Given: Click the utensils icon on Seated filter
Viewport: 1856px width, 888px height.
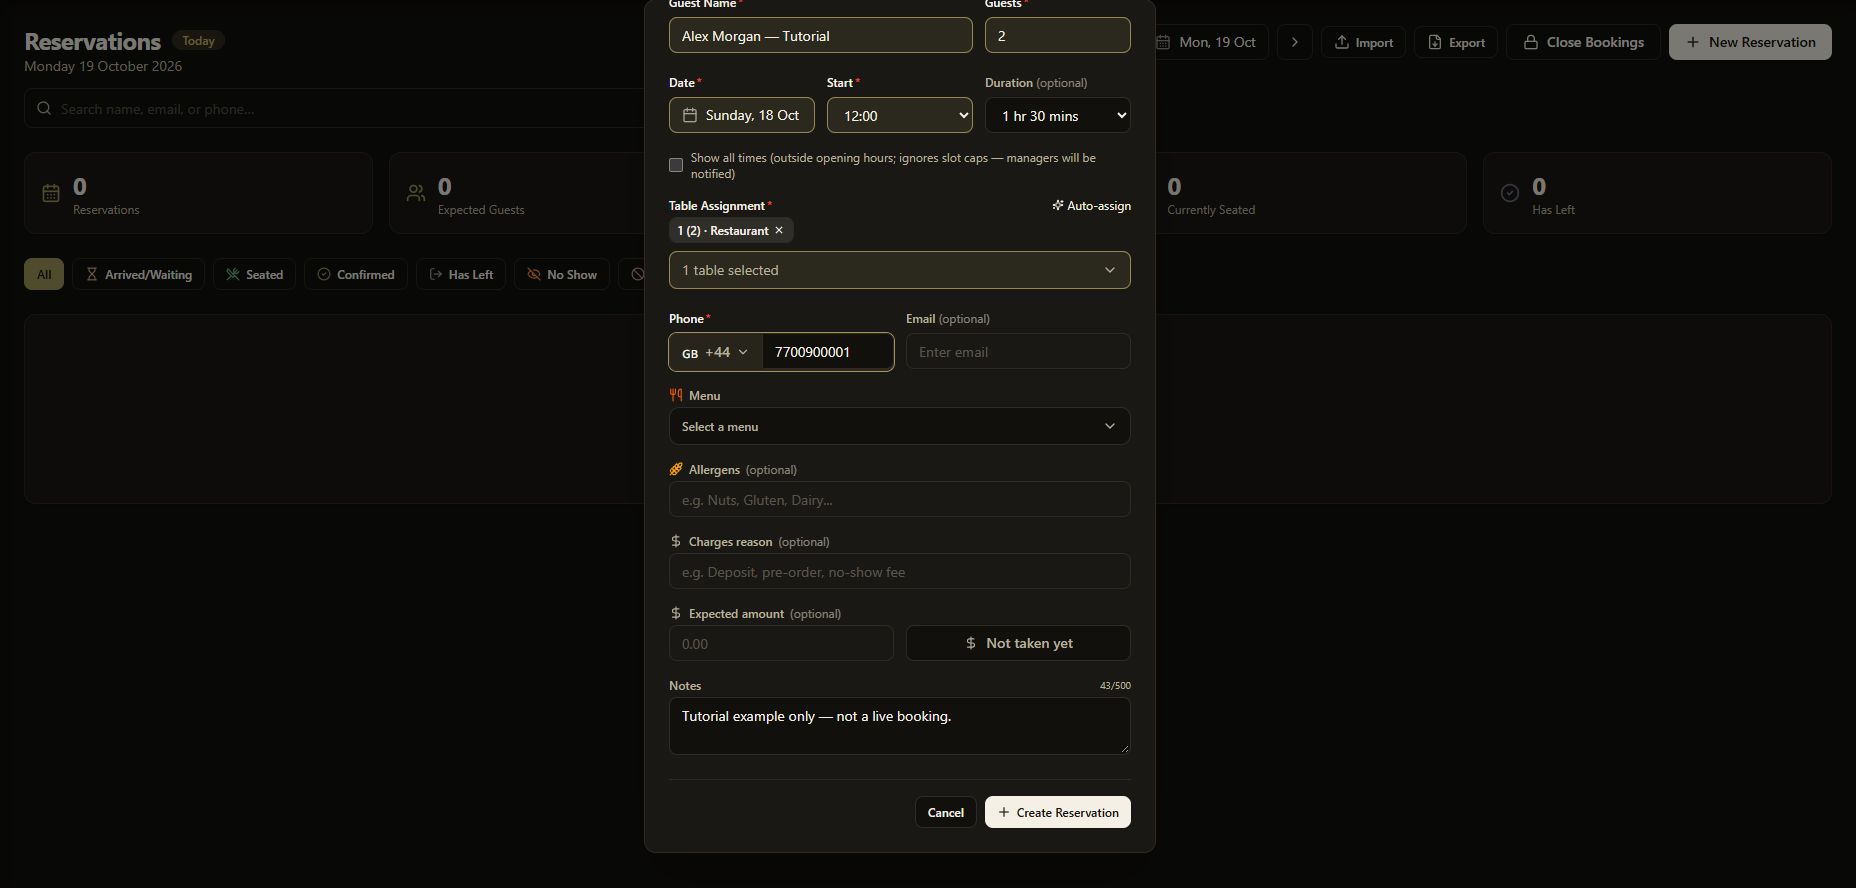Looking at the screenshot, I should pos(233,274).
